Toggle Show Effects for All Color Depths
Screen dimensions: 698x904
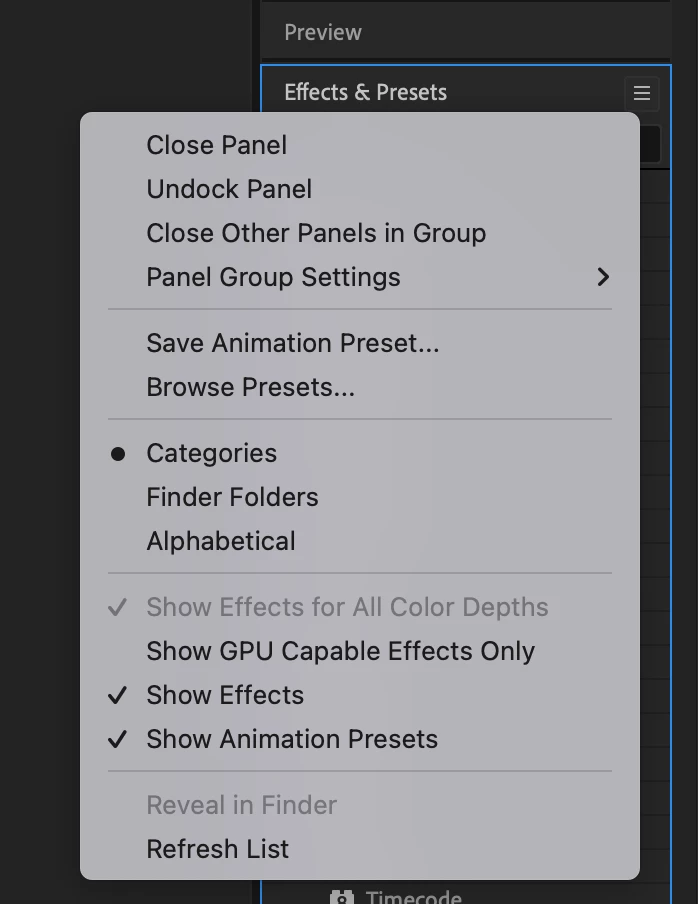point(347,607)
